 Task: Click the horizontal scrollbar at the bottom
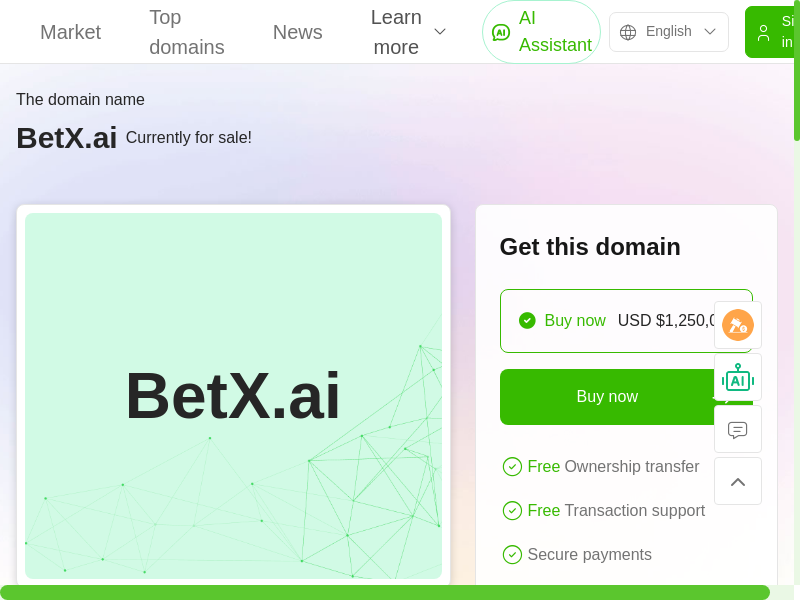(x=385, y=592)
